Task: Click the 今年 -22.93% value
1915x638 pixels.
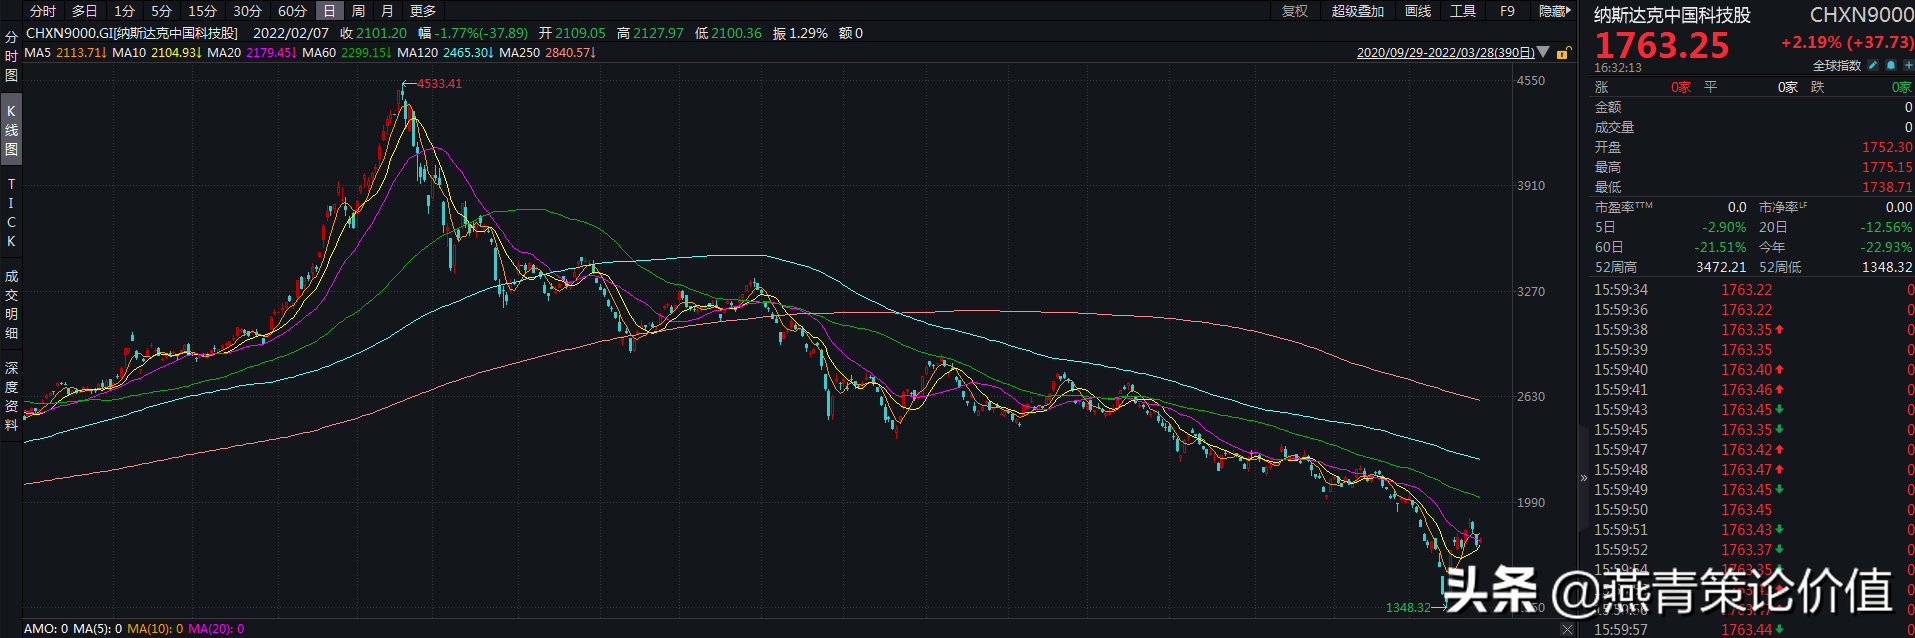Action: coord(1886,247)
